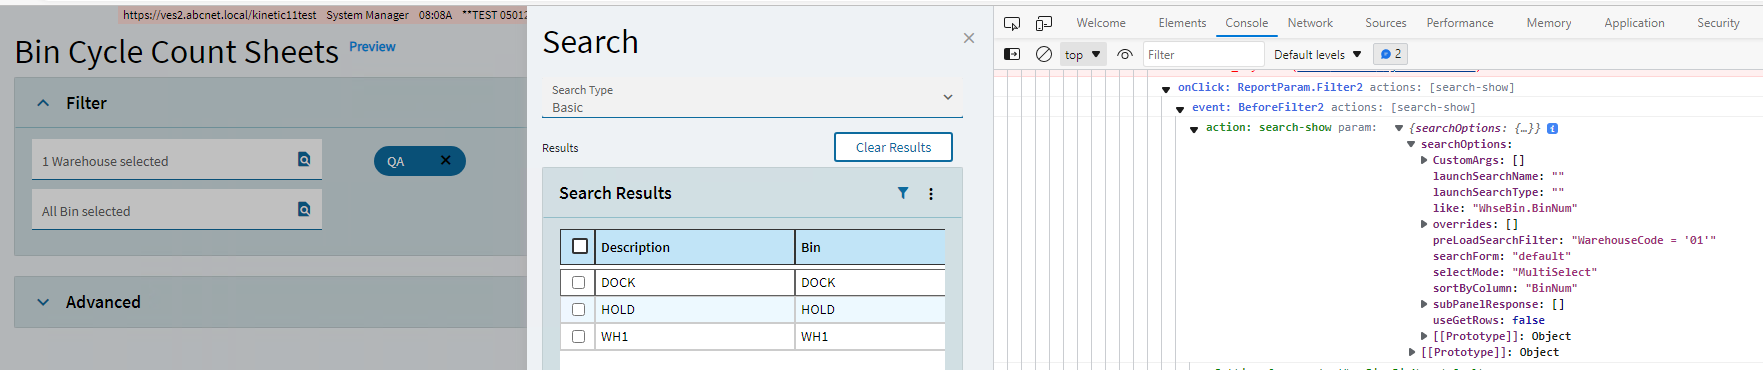Open the Default levels dropdown
Image resolution: width=1763 pixels, height=370 pixels.
coord(1317,54)
